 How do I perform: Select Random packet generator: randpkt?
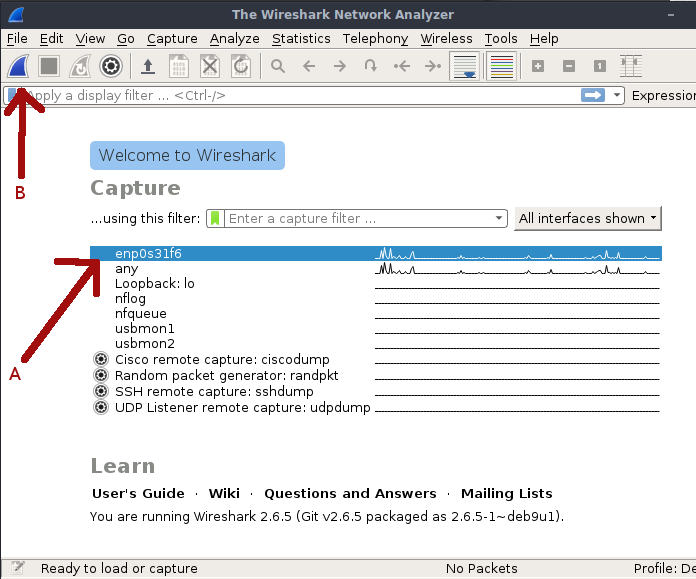click(376, 375)
